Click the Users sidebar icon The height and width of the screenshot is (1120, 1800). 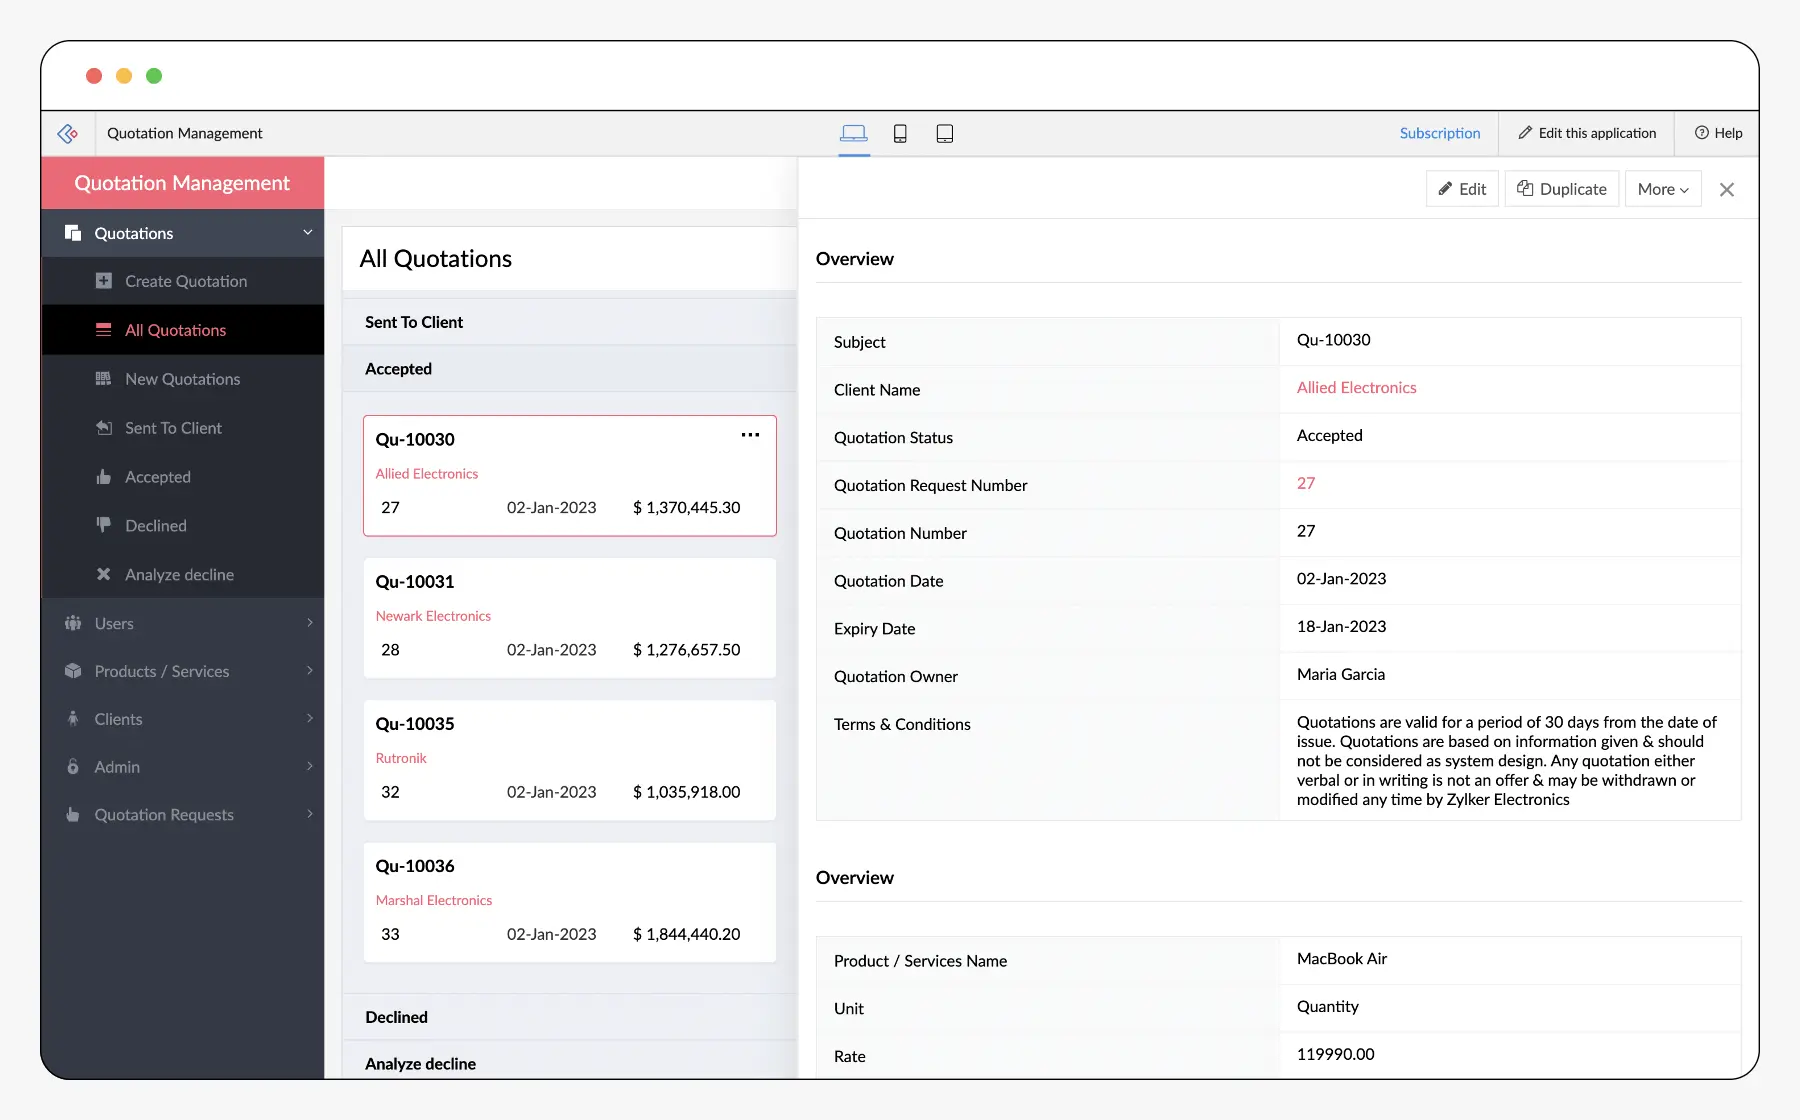pos(73,623)
